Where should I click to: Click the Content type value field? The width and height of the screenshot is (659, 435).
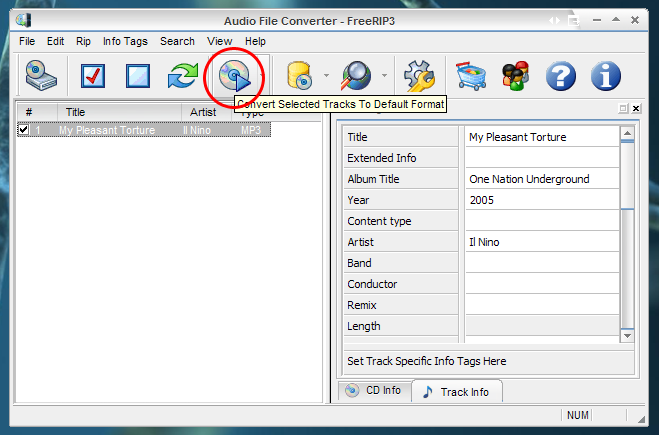point(542,221)
